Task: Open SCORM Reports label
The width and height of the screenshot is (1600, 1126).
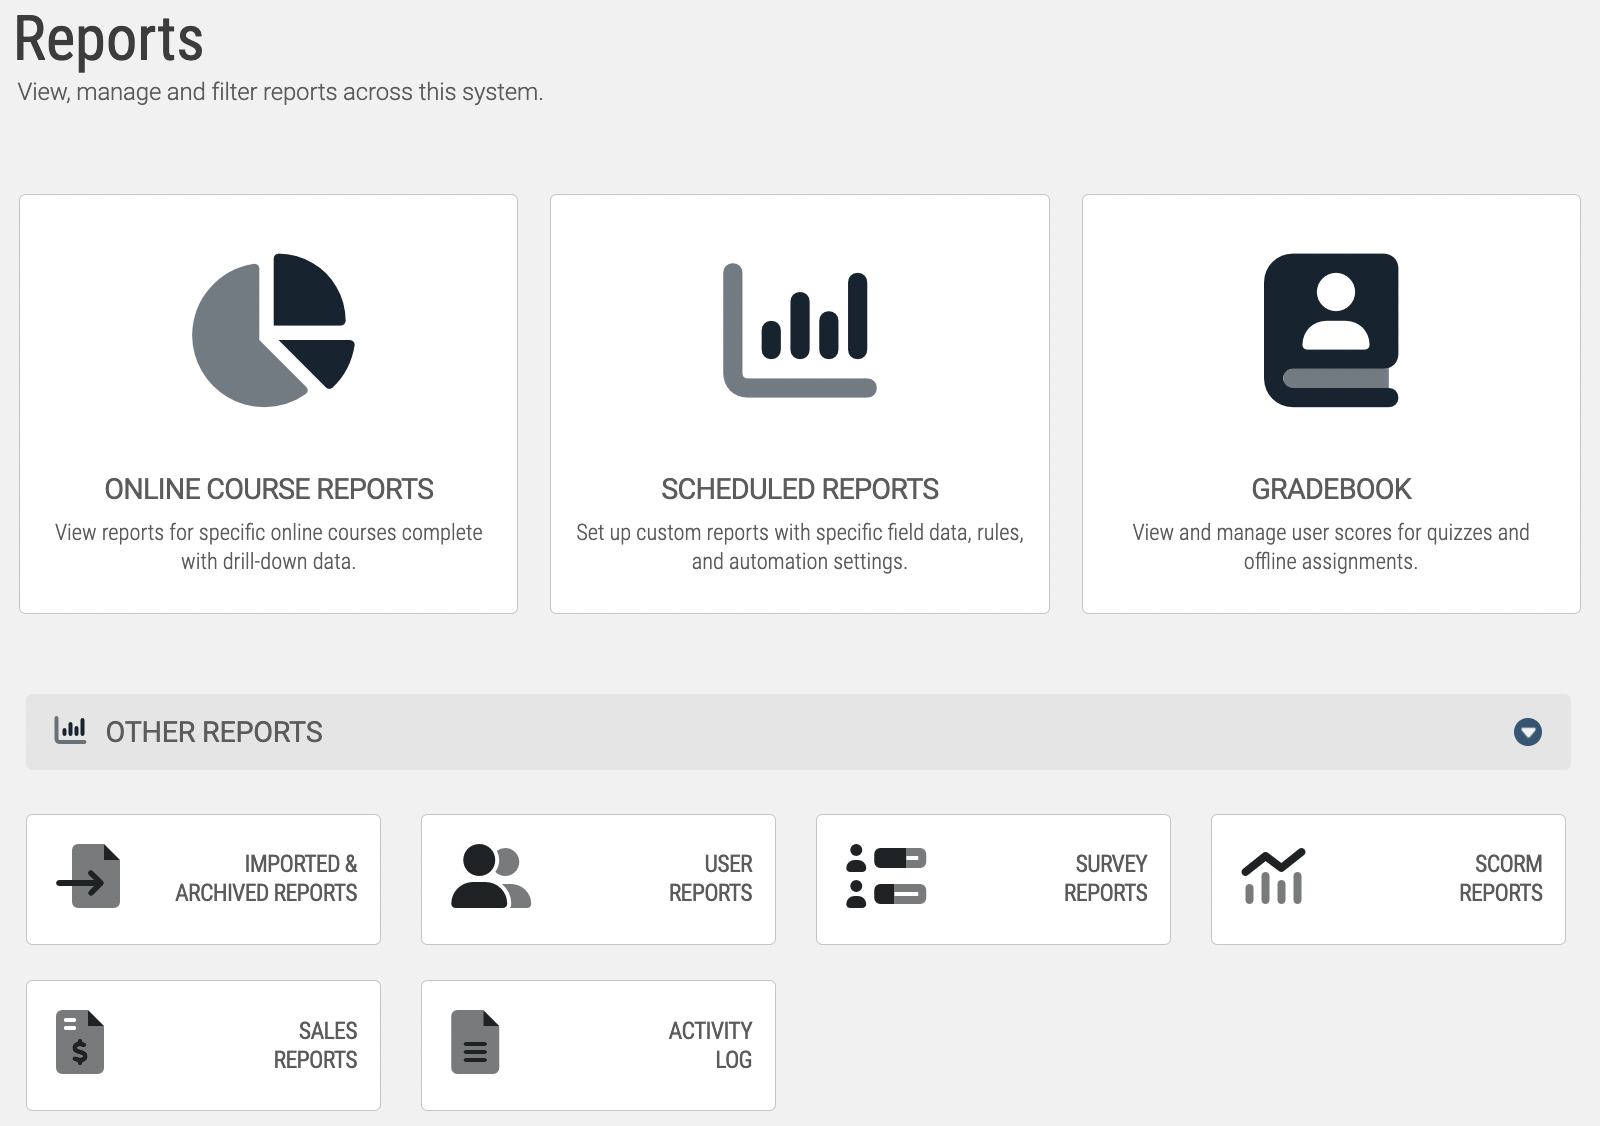Action: 1500,878
